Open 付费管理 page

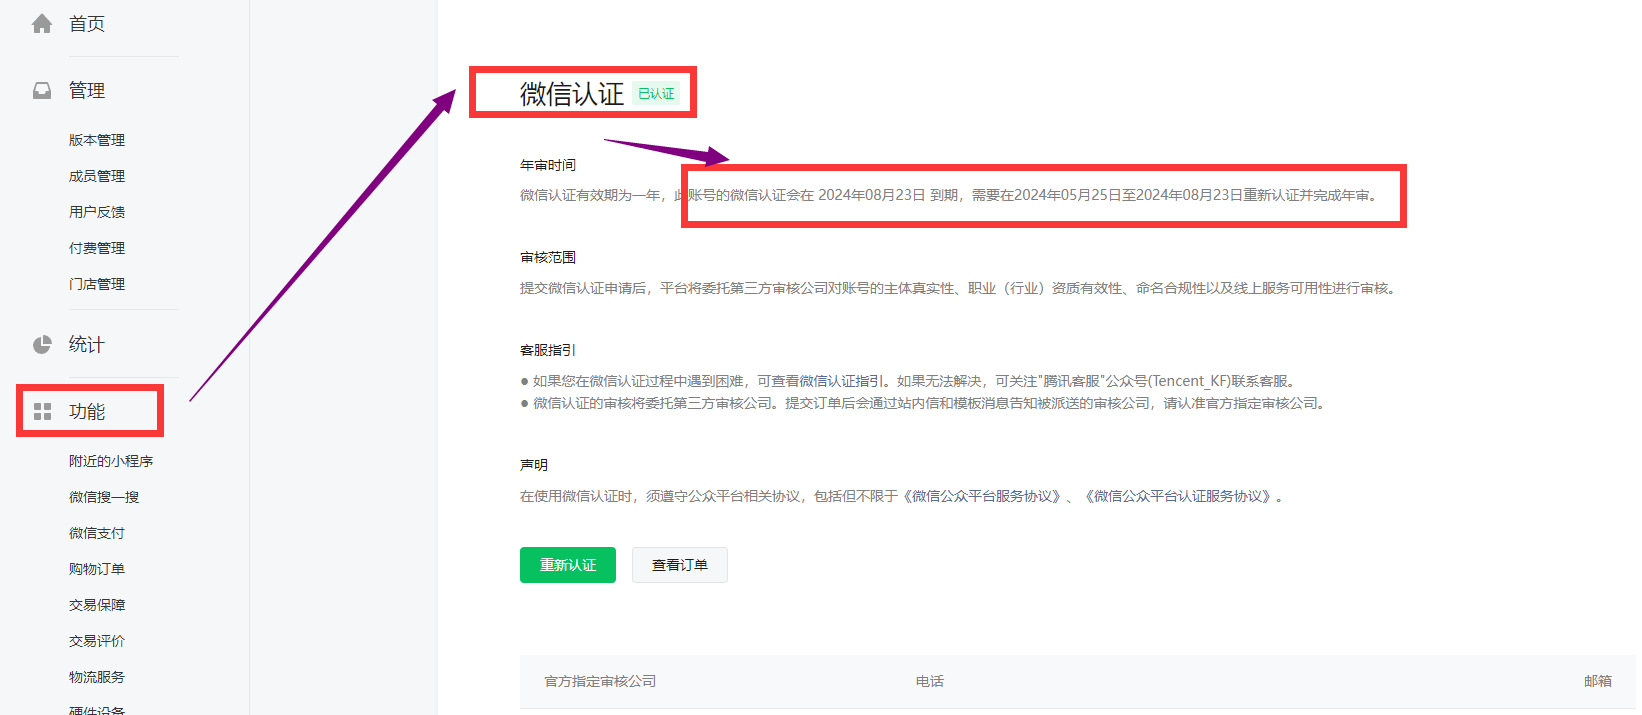tap(97, 248)
